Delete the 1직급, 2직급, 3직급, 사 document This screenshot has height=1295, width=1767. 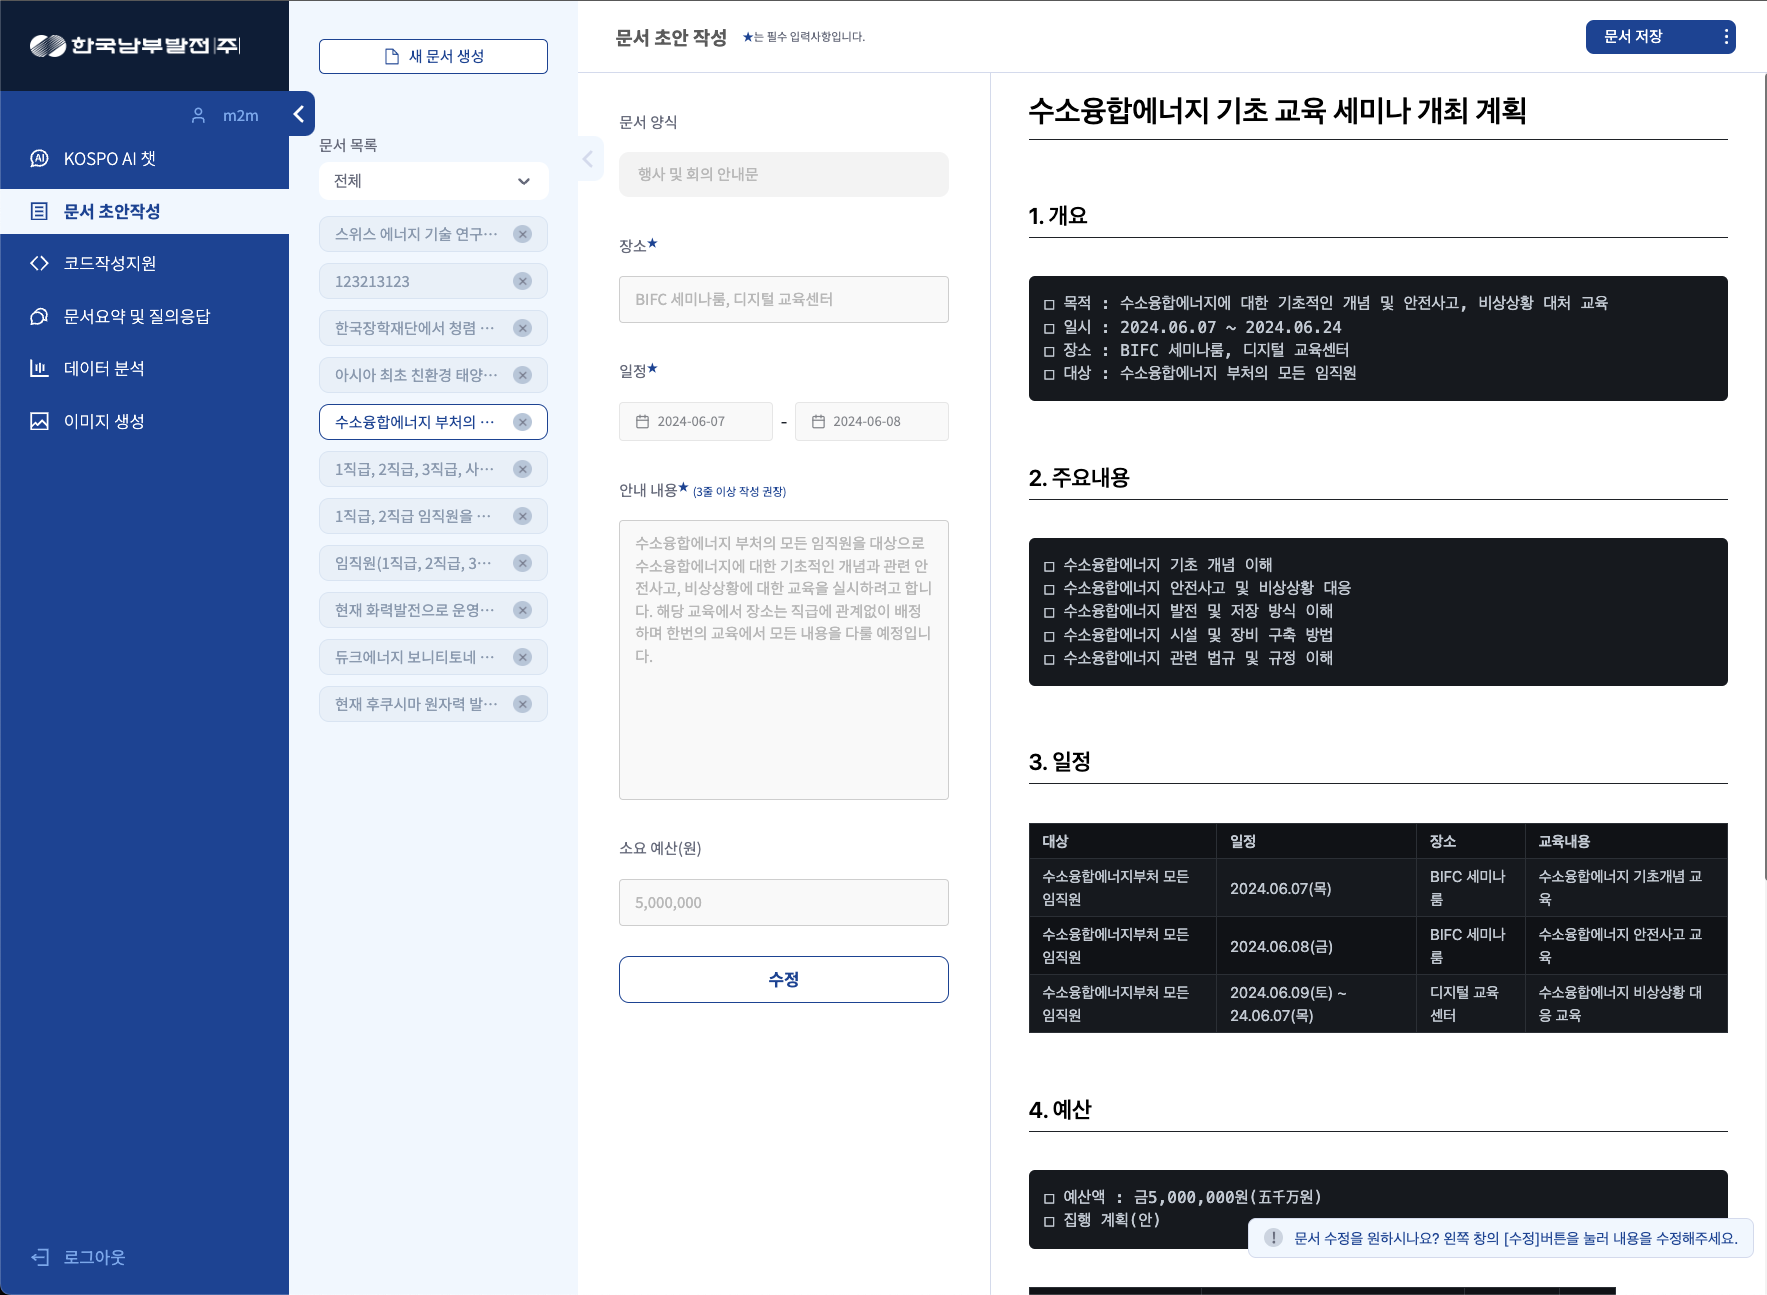pyautogui.click(x=522, y=469)
